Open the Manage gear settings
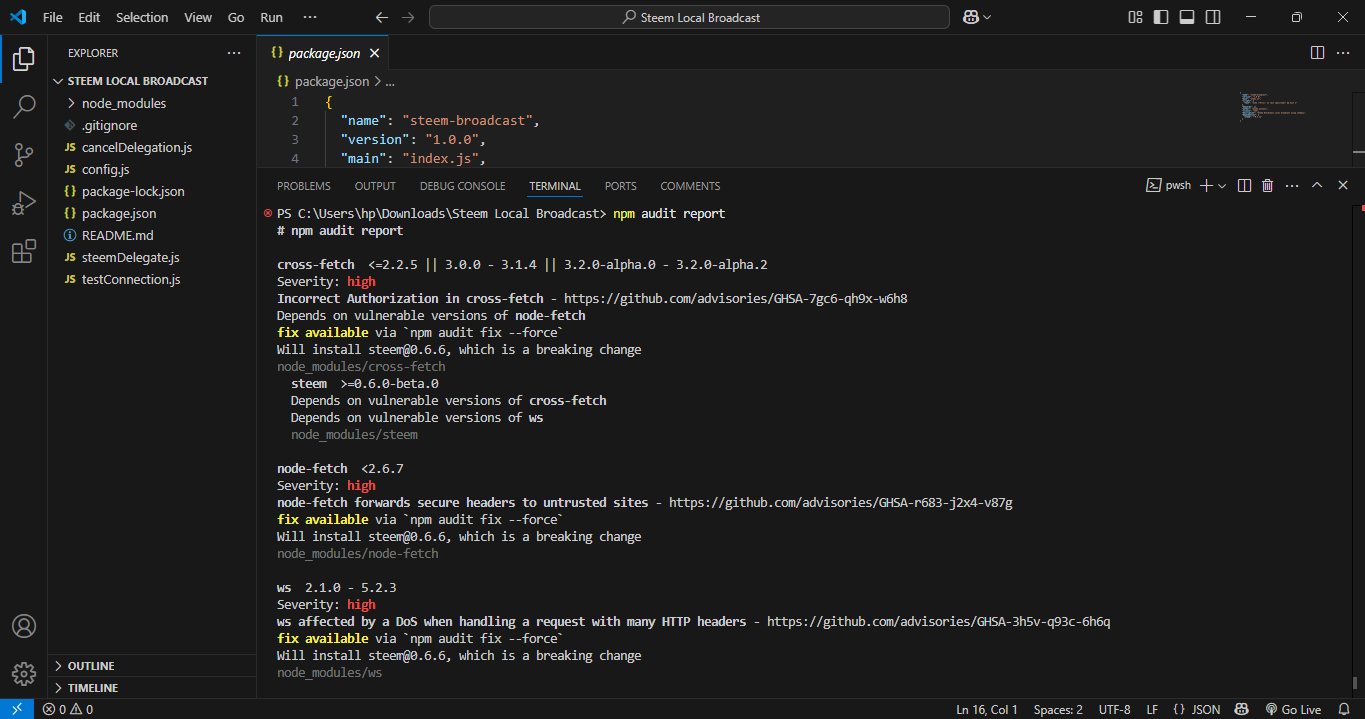 point(24,673)
